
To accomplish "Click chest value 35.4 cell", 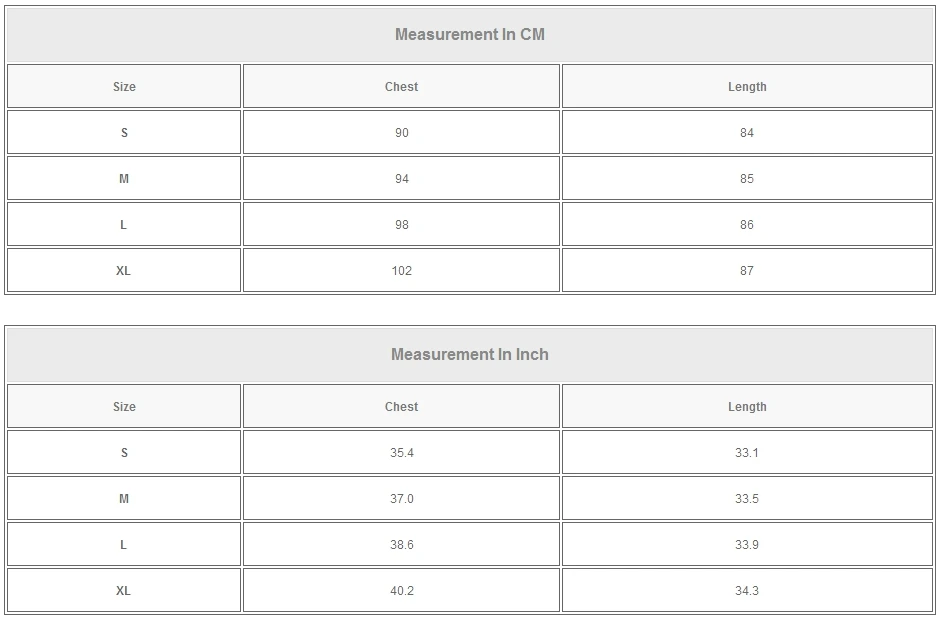I will tap(401, 453).
